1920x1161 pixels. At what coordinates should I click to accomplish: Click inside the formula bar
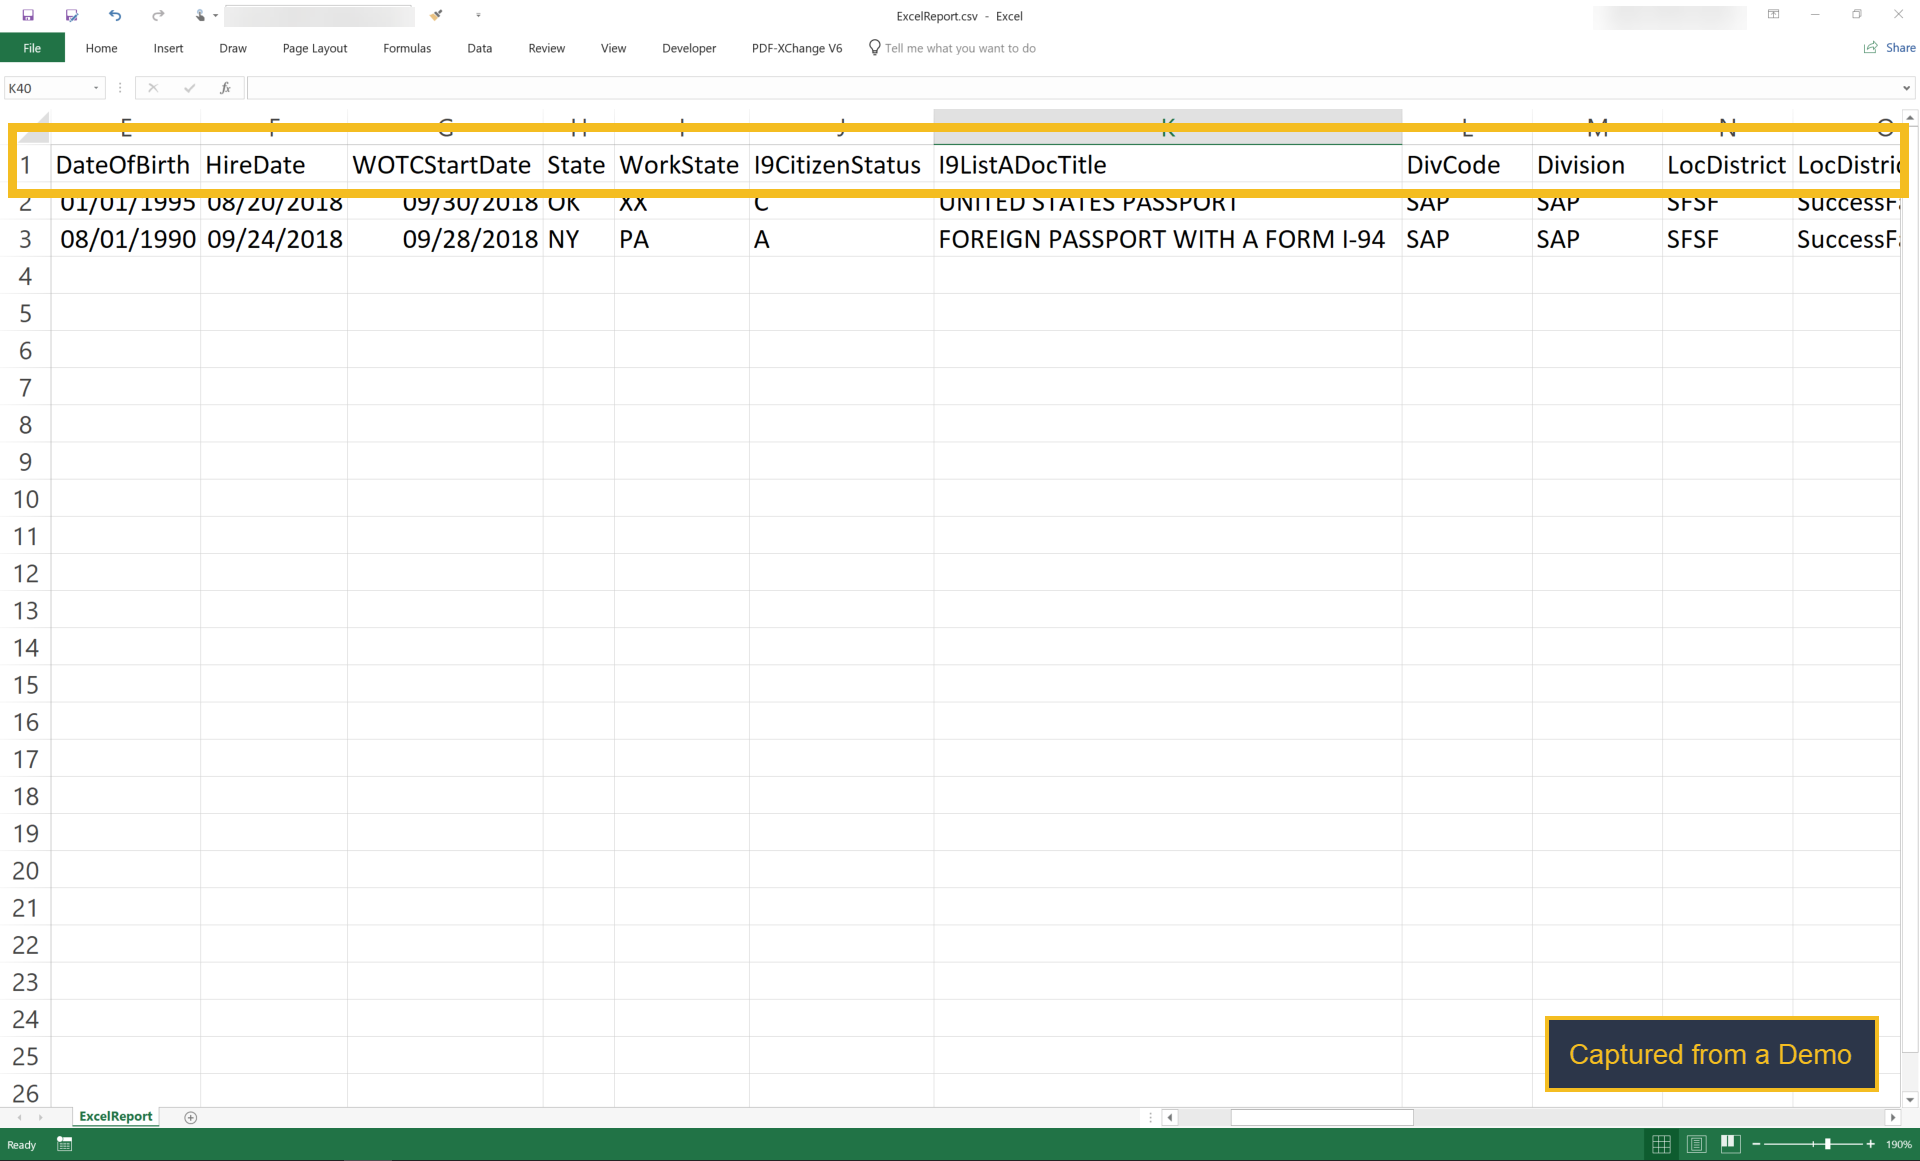(x=1072, y=88)
